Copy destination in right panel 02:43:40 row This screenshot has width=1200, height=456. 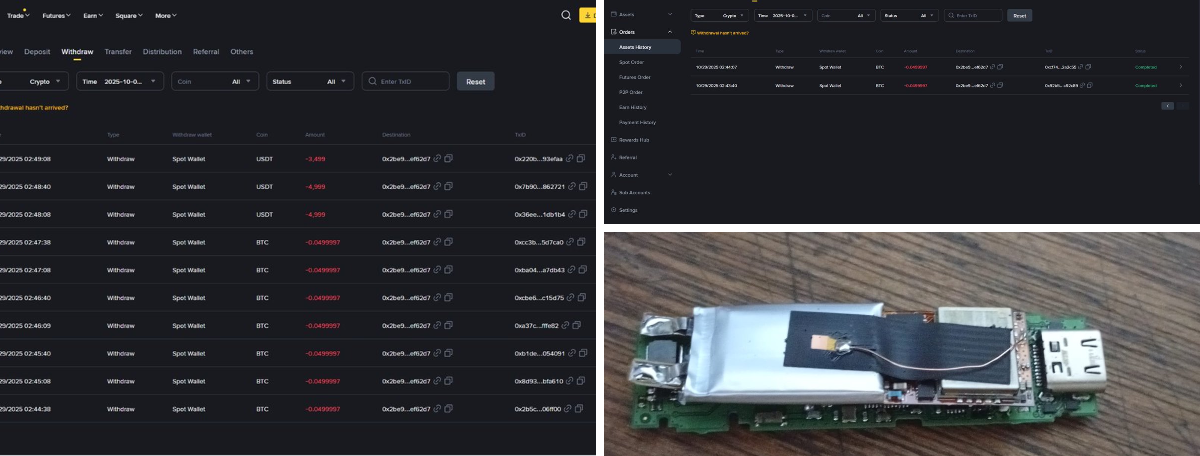[1002, 86]
